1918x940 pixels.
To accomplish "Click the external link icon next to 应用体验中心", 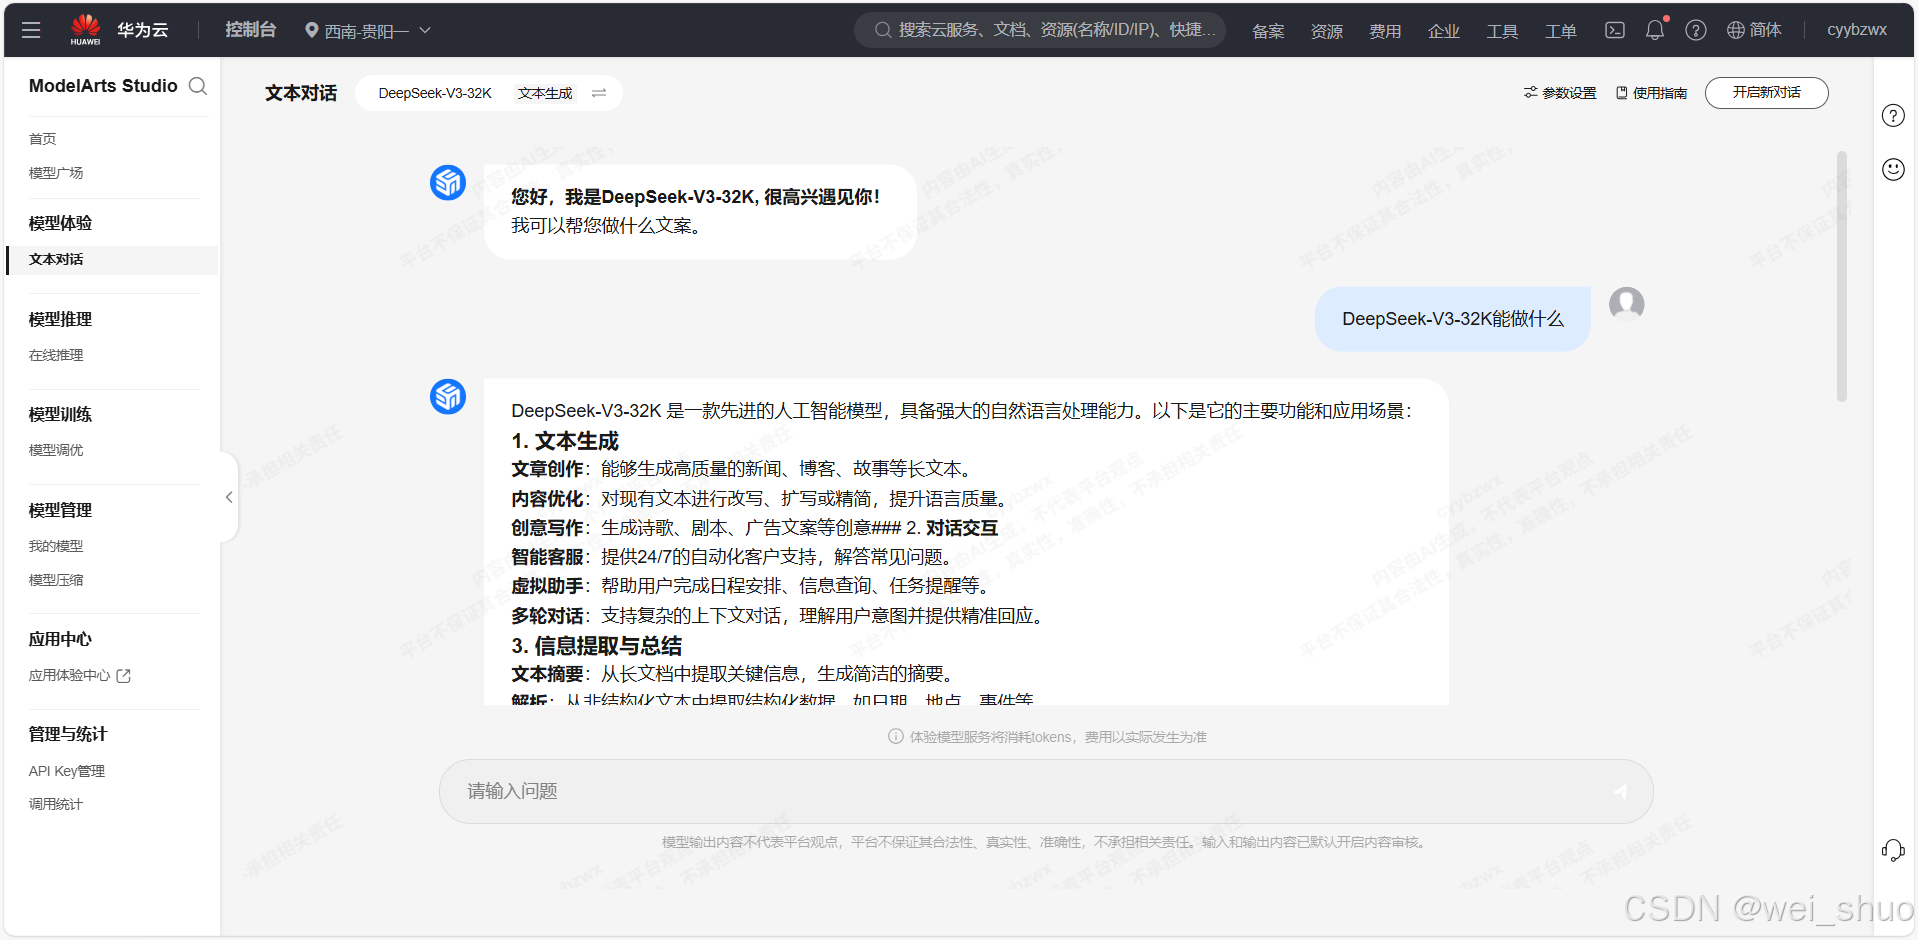I will pos(124,676).
